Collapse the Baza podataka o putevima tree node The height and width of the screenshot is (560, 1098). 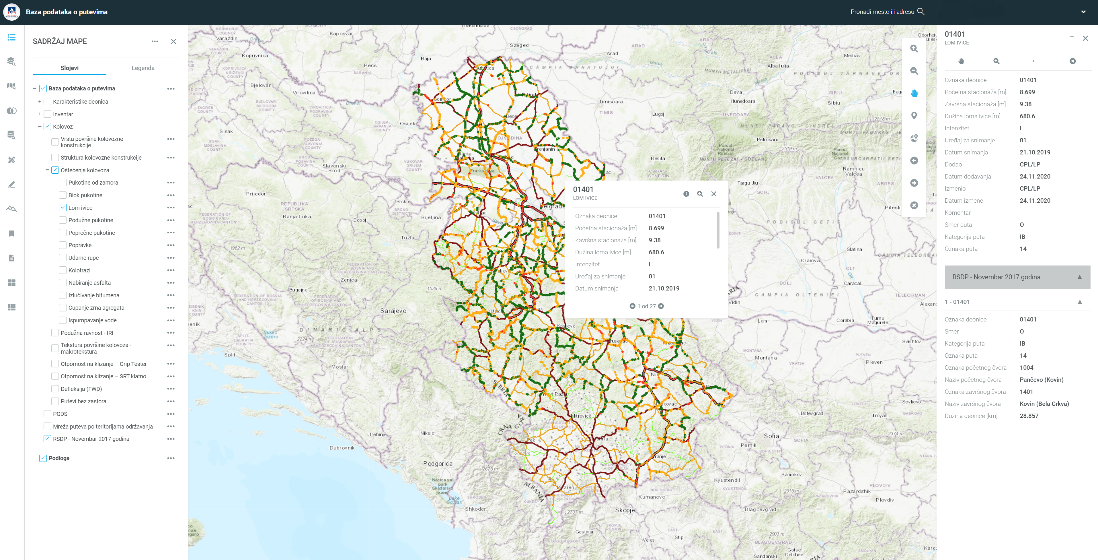pos(34,89)
